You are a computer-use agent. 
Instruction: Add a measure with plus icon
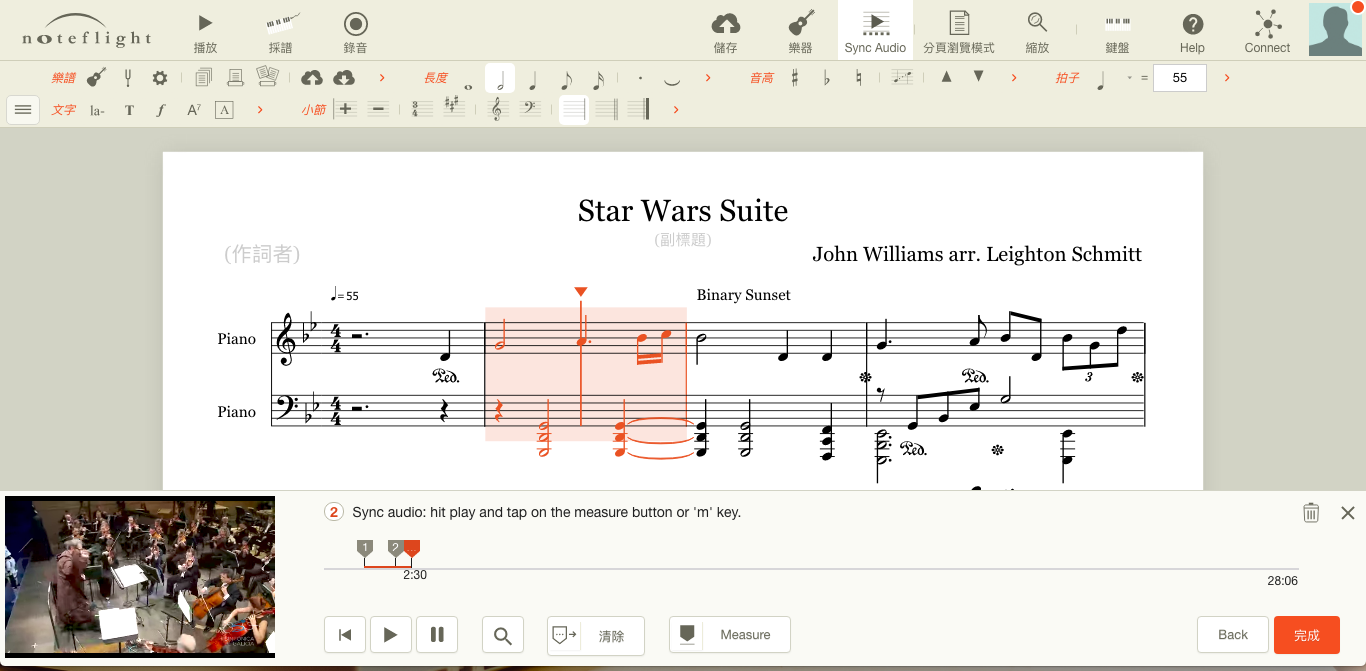click(x=345, y=109)
